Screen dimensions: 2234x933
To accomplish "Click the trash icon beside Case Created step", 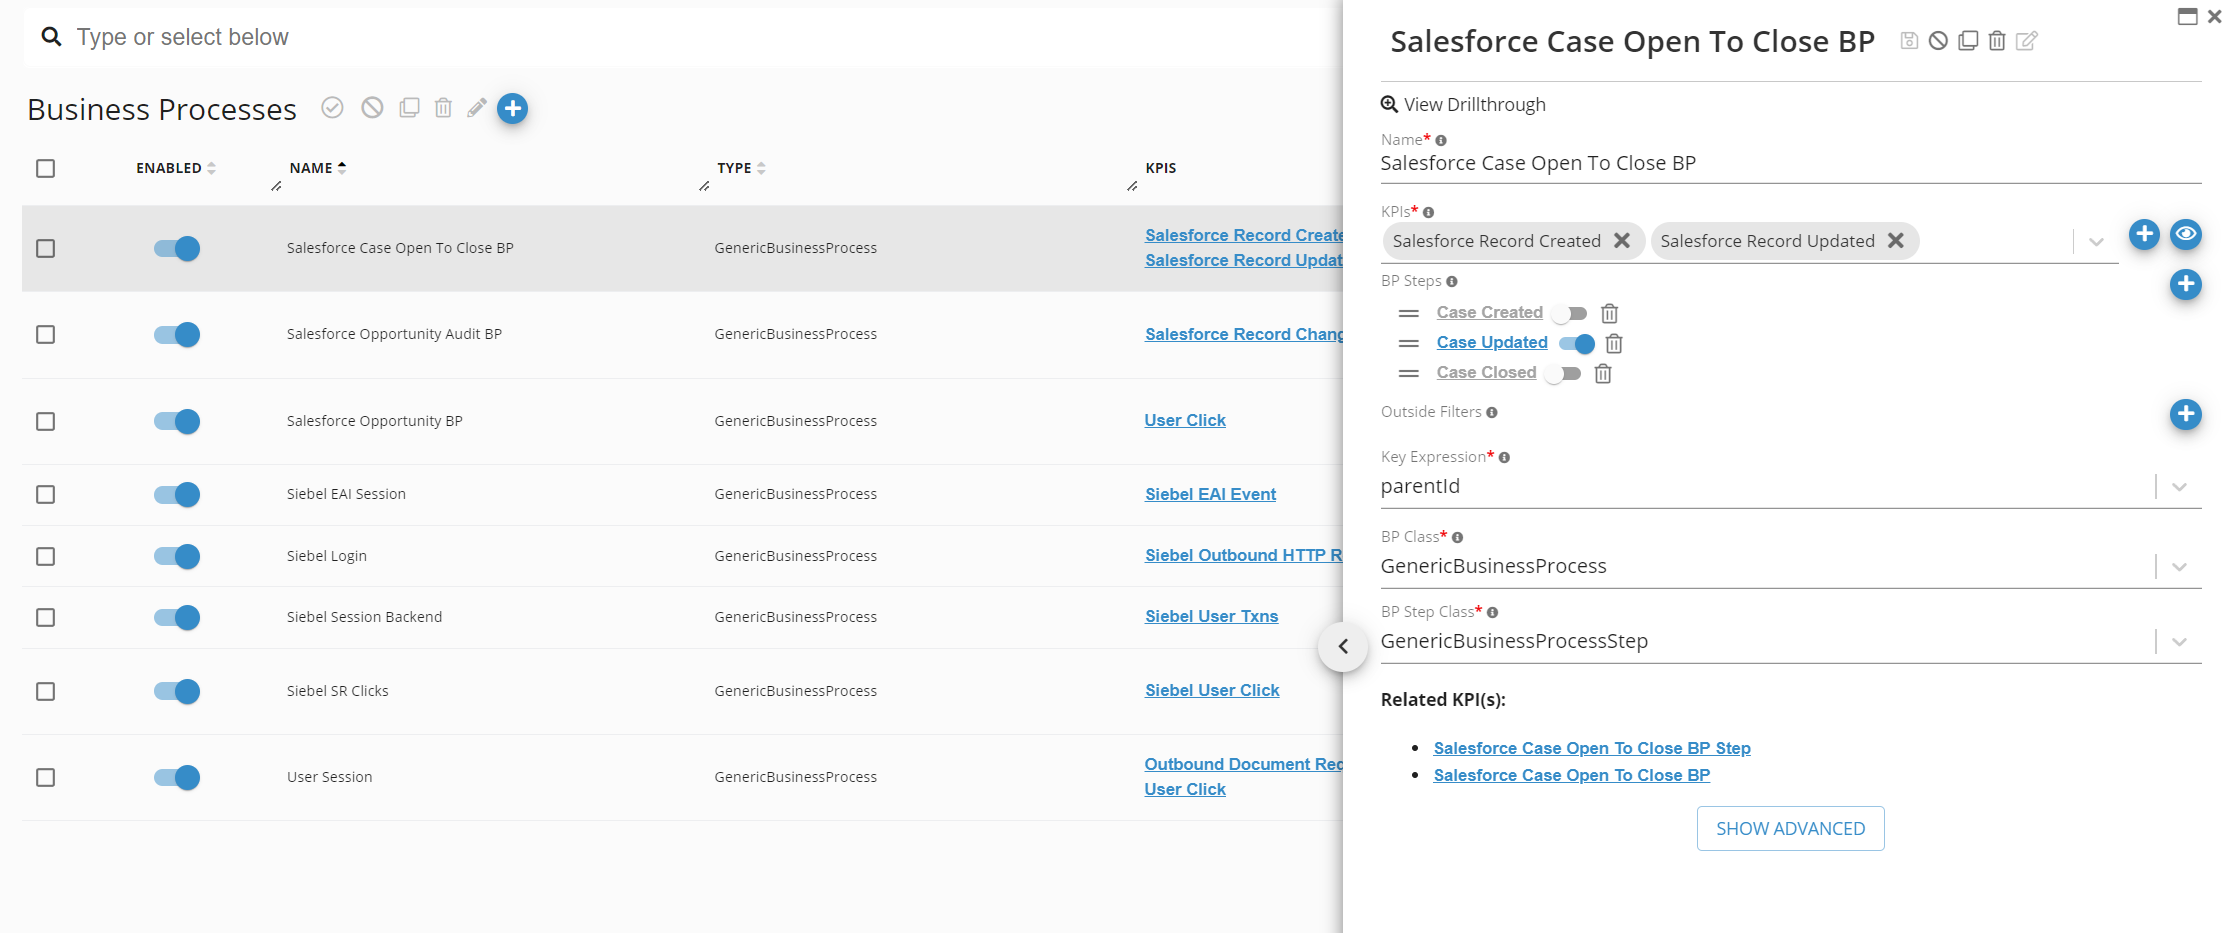I will [1609, 313].
